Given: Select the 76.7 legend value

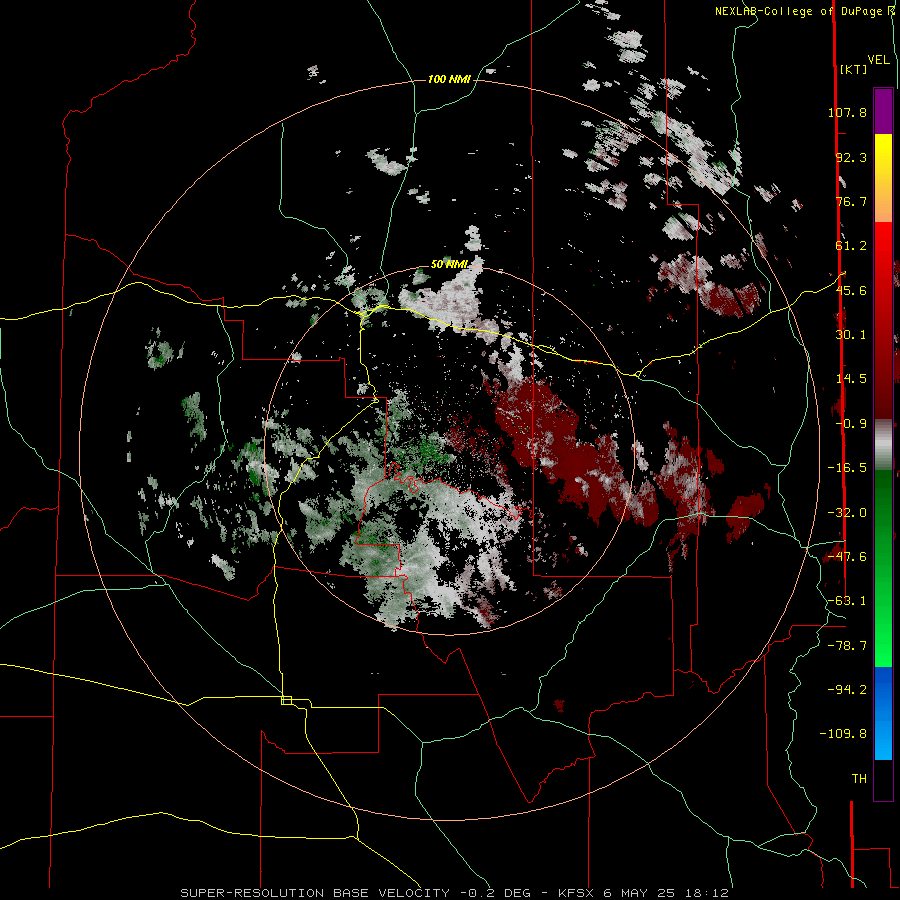Looking at the screenshot, I should (851, 201).
